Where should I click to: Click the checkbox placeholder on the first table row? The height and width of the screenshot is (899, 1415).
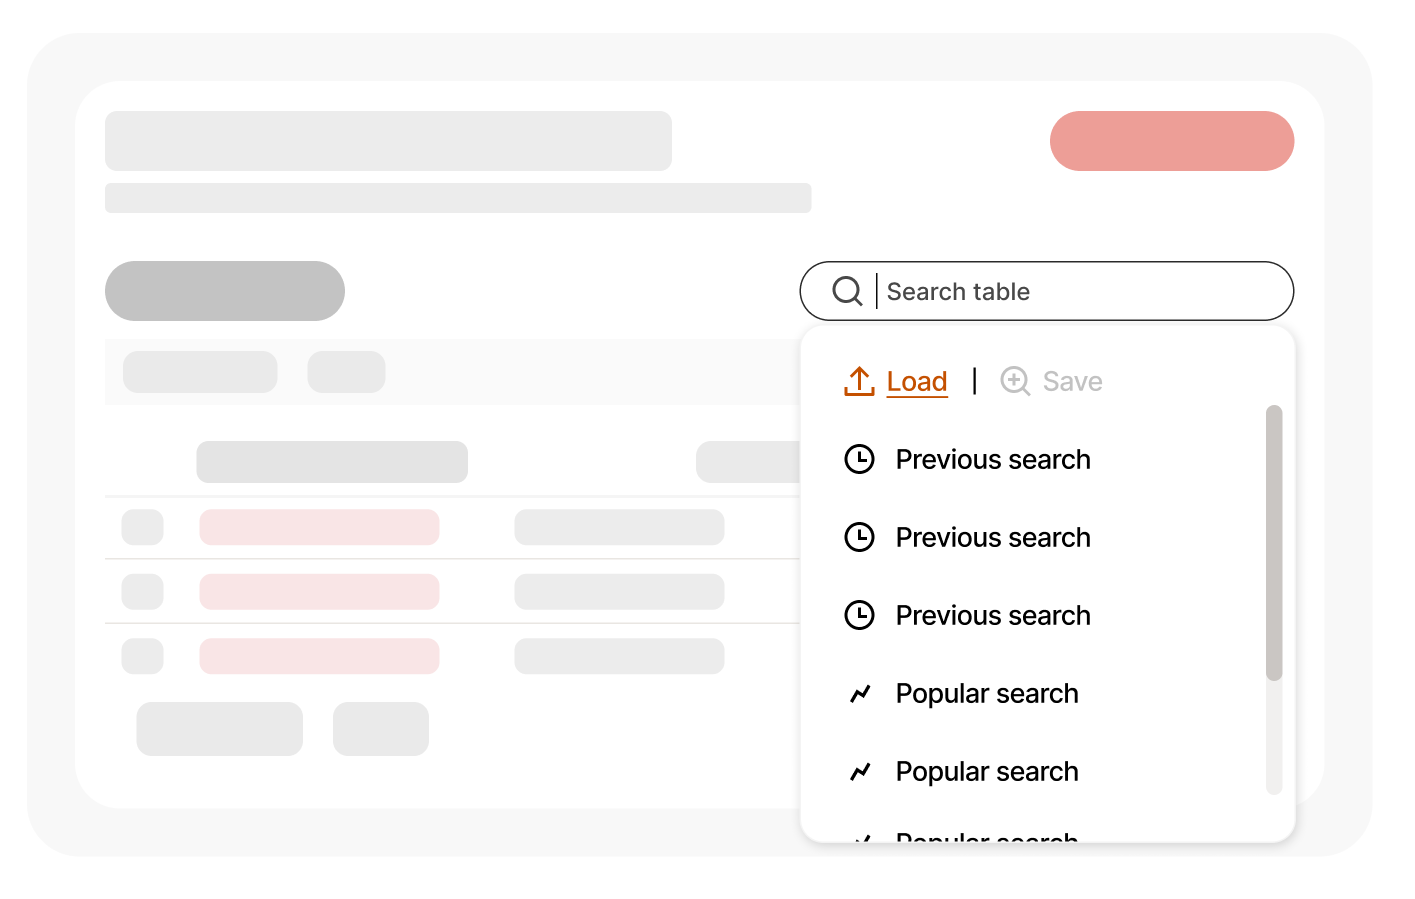[x=142, y=527]
